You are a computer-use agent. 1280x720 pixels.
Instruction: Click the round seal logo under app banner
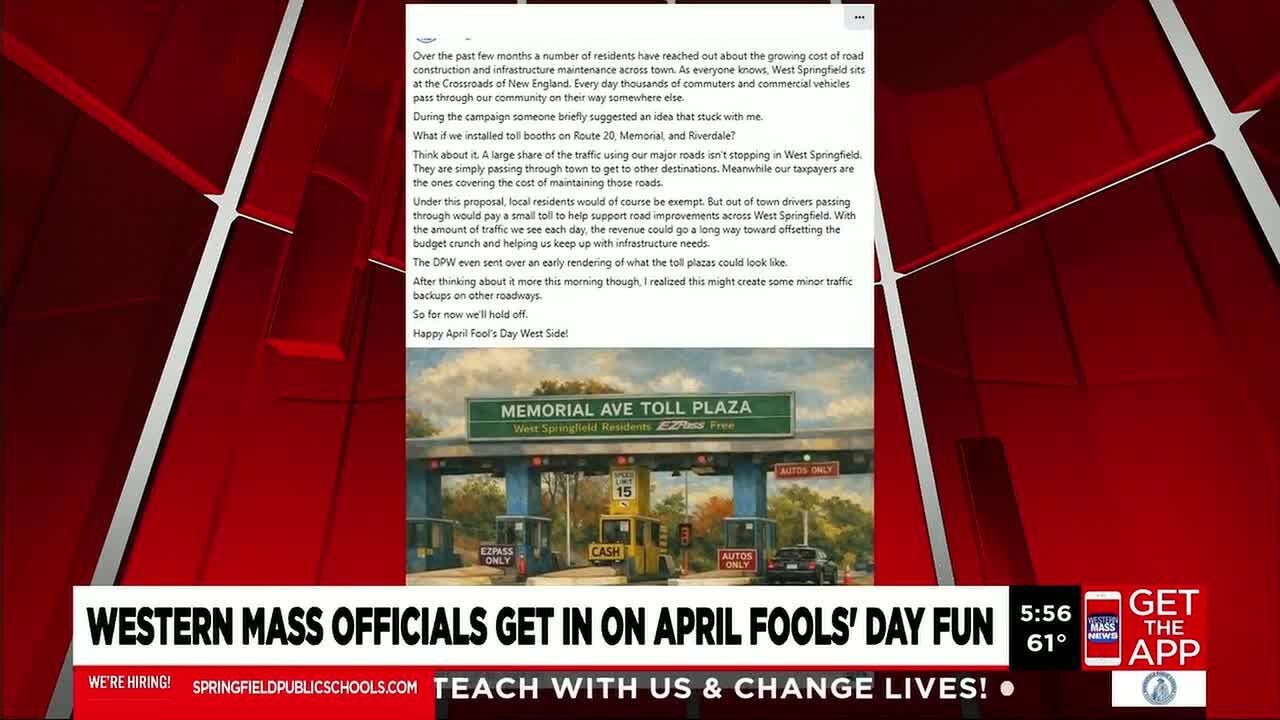(x=1159, y=688)
